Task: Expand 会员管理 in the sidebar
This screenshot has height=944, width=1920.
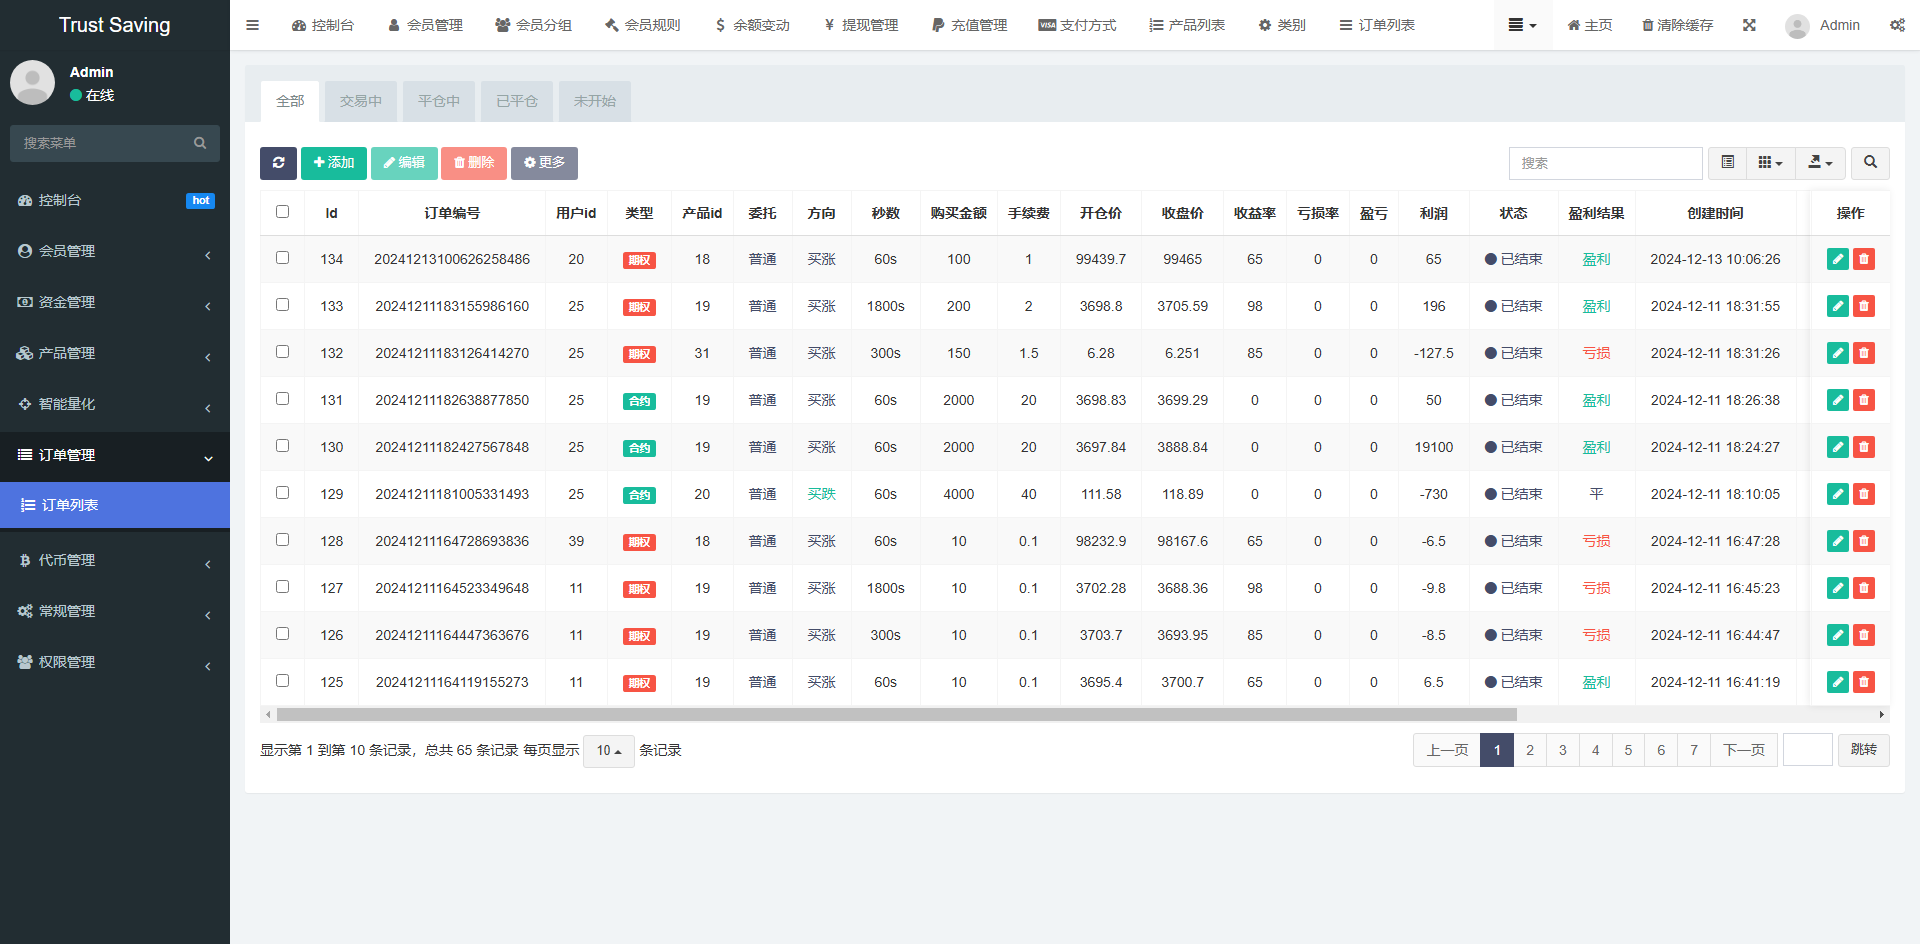Action: click(115, 251)
